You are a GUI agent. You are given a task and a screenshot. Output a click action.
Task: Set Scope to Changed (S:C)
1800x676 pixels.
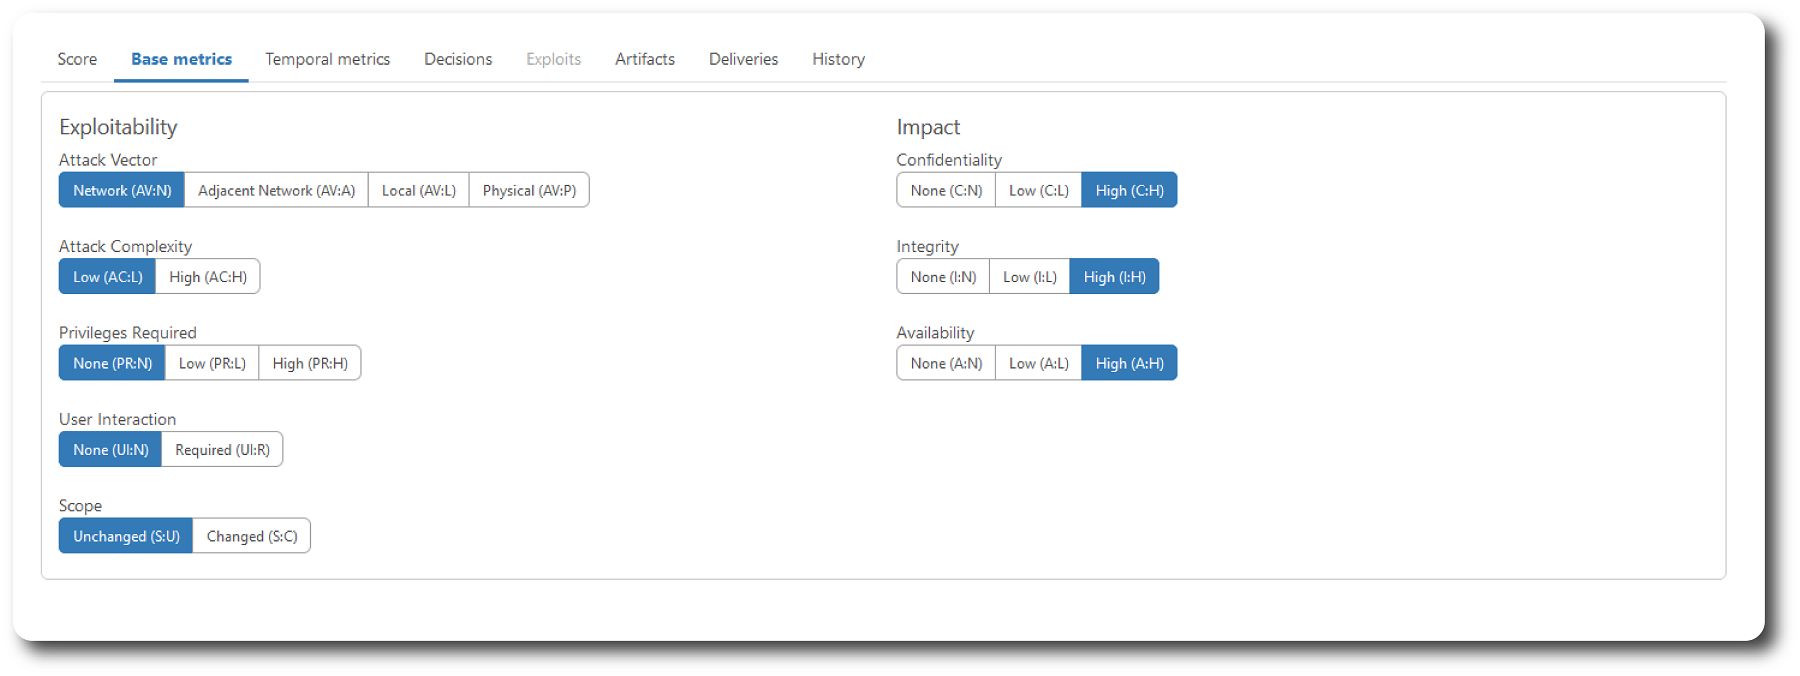(252, 536)
